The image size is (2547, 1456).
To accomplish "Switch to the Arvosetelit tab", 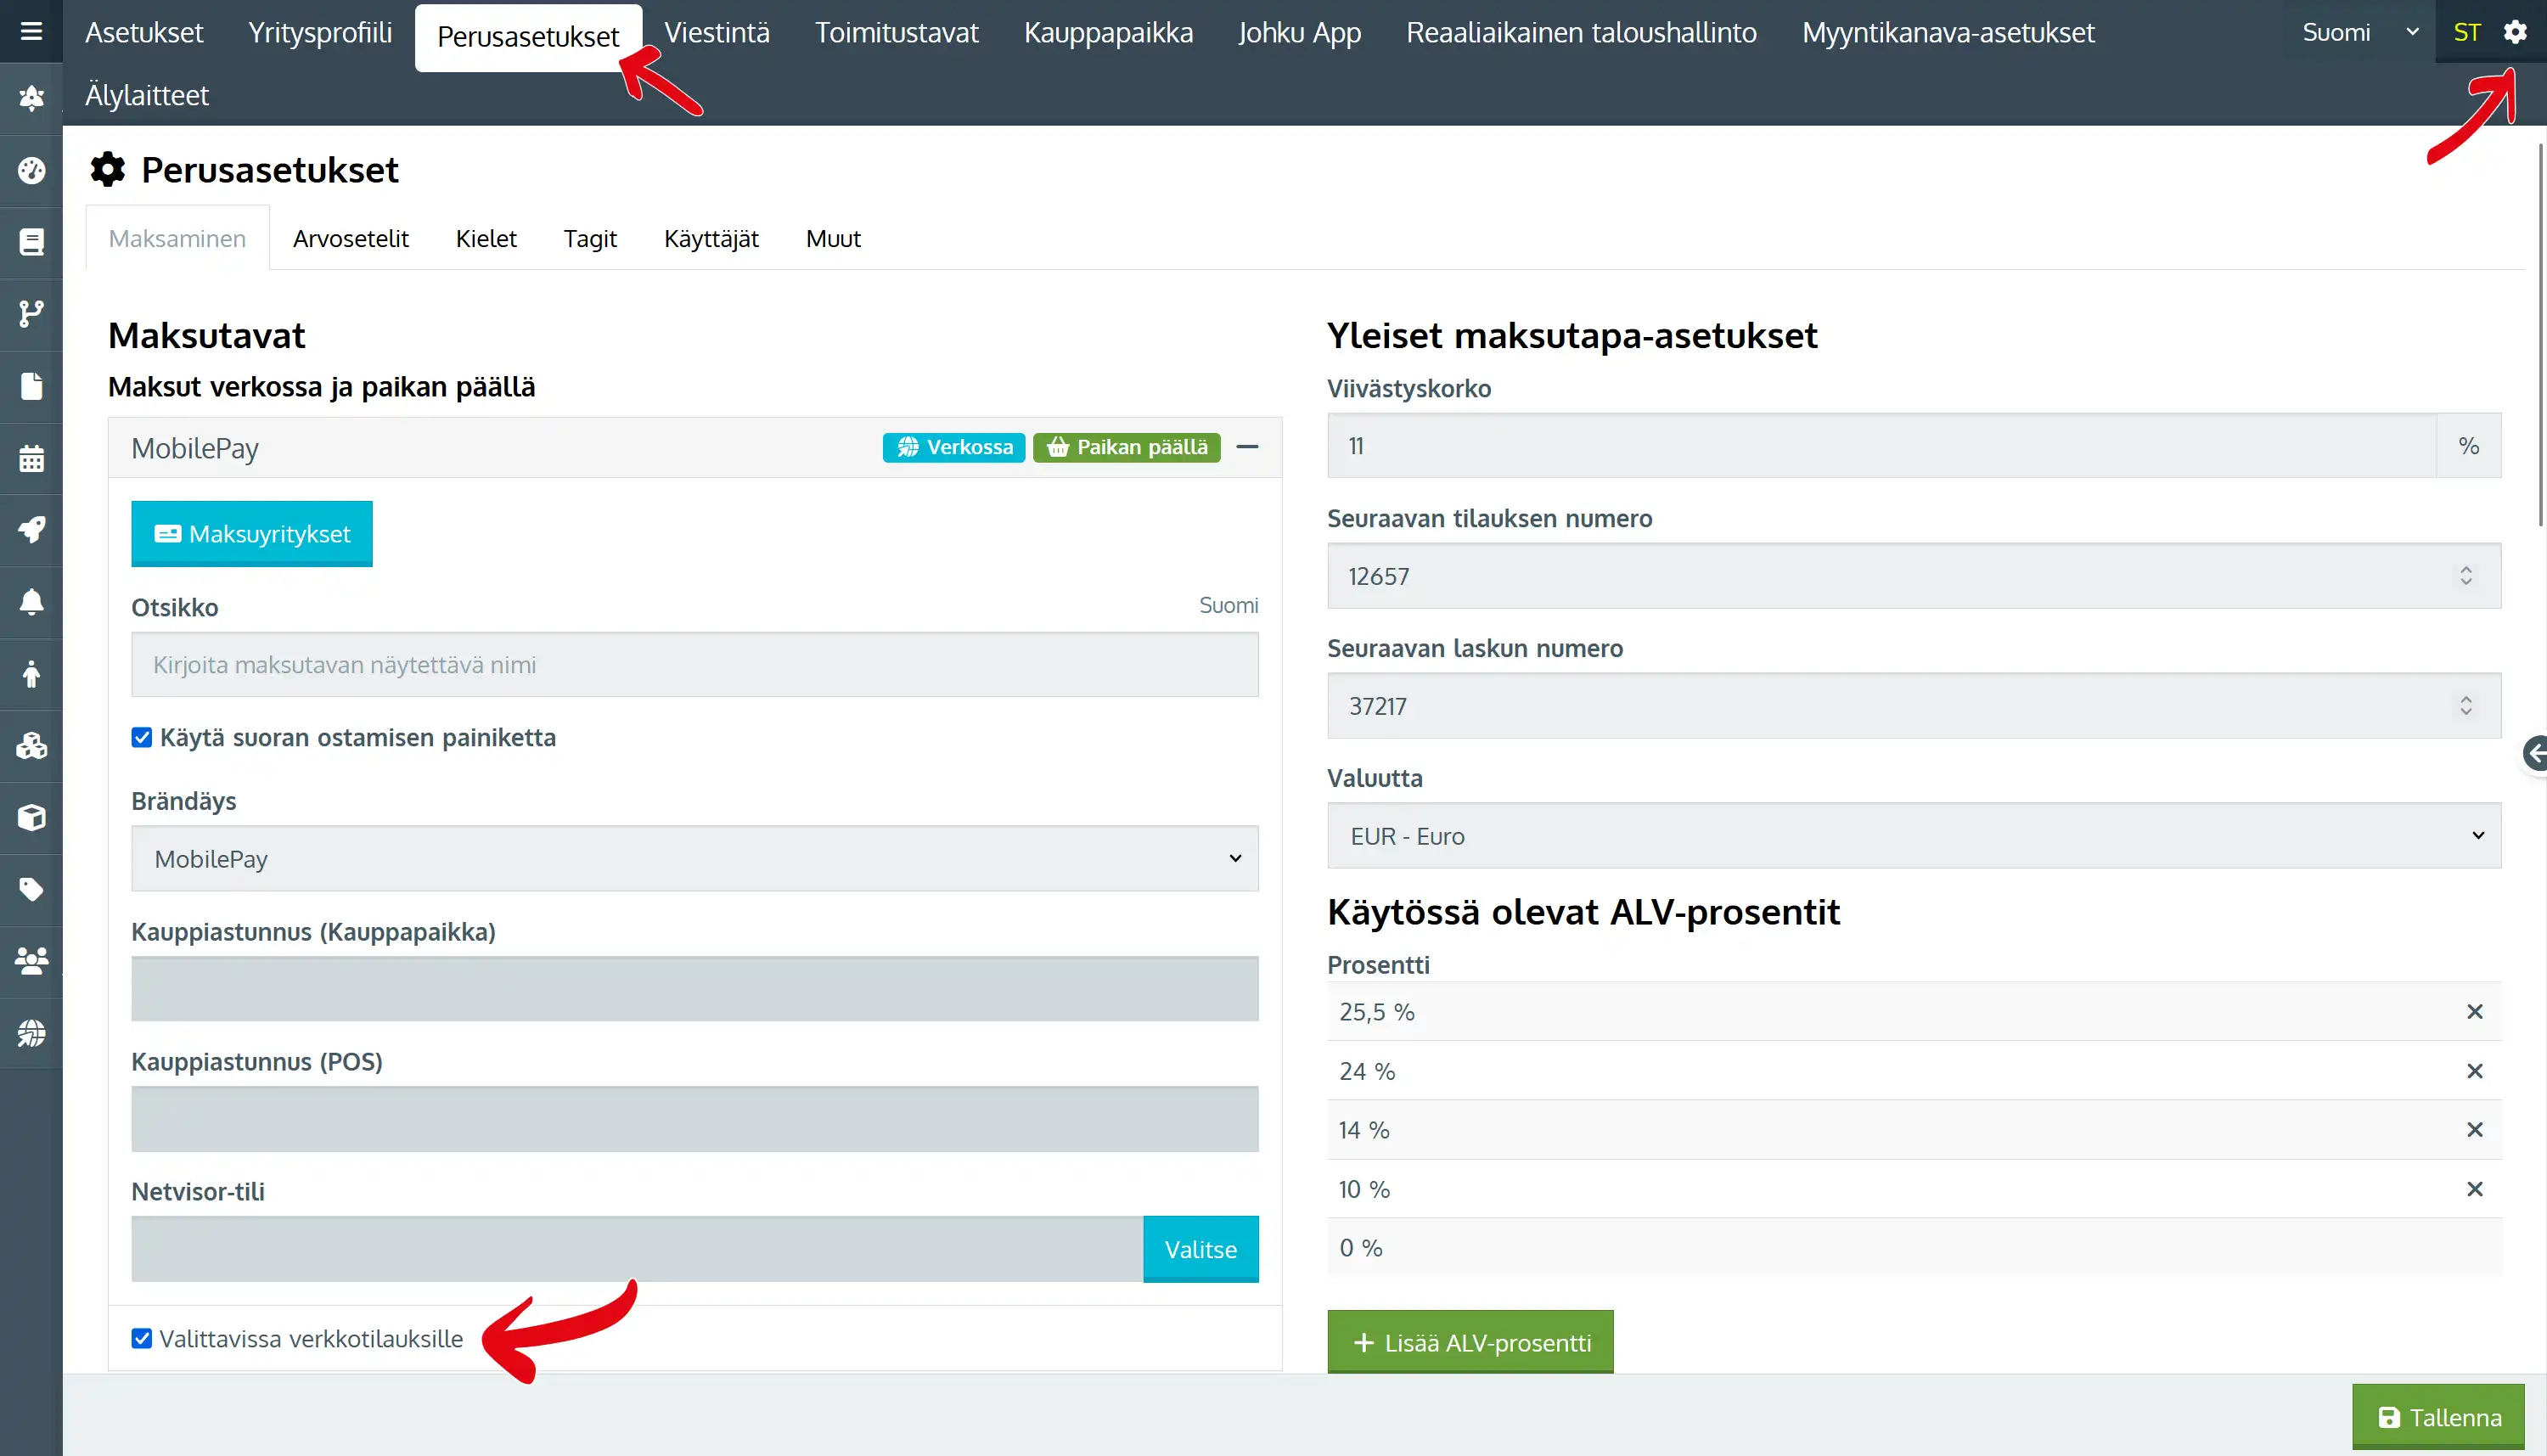I will pos(350,238).
